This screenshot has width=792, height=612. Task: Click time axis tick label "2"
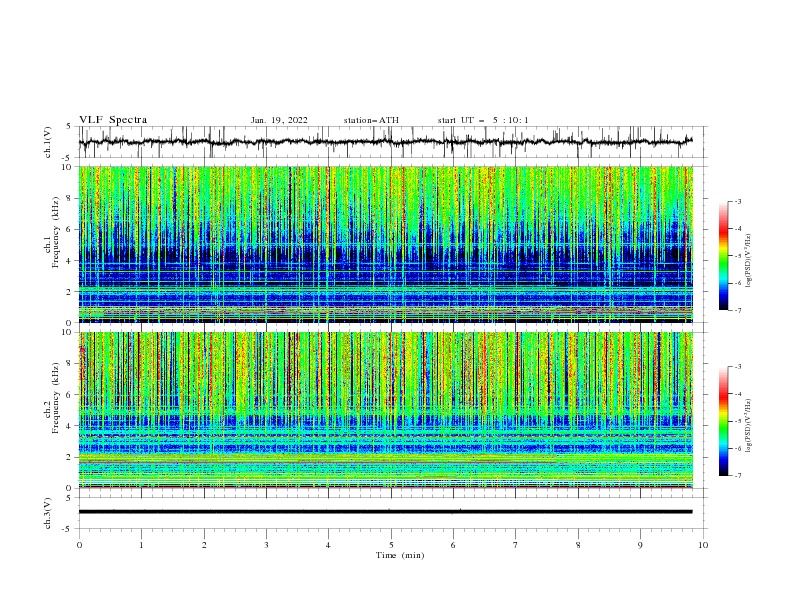pyautogui.click(x=204, y=545)
